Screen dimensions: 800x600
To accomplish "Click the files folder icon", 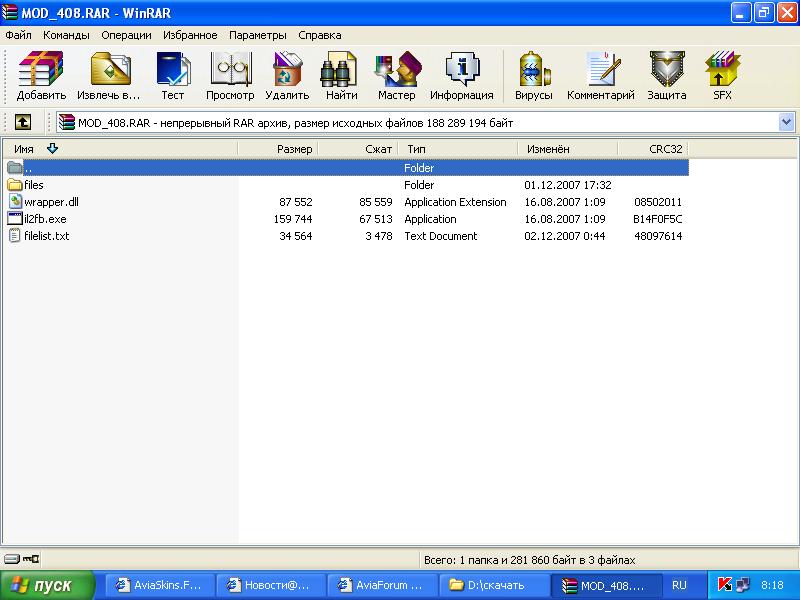I will coord(15,185).
